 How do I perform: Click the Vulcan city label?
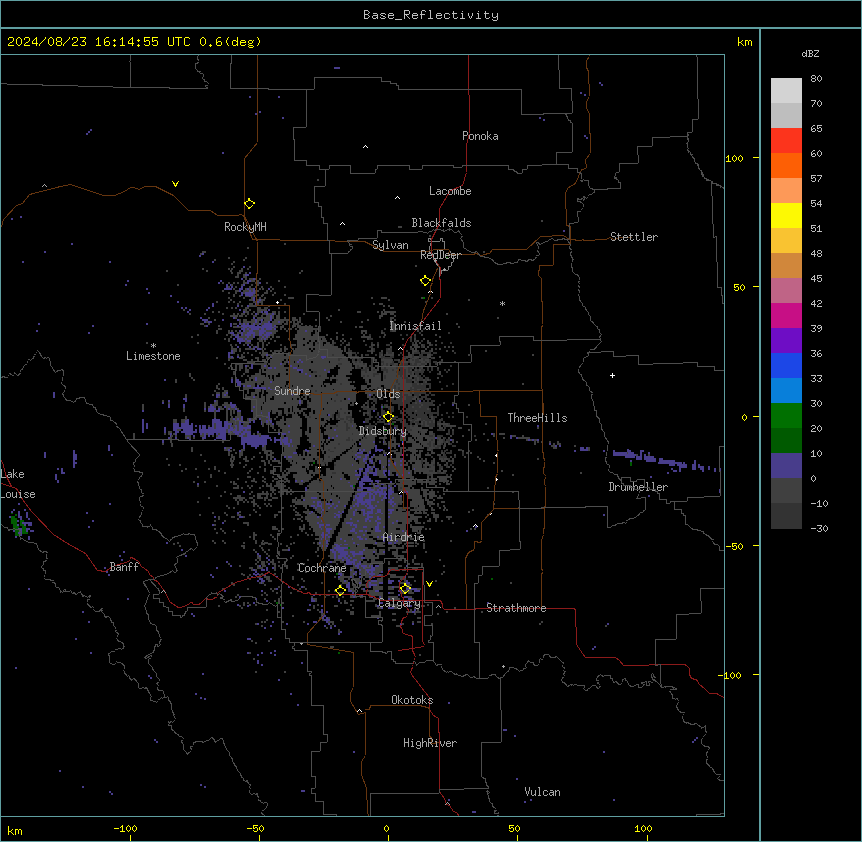click(x=542, y=792)
